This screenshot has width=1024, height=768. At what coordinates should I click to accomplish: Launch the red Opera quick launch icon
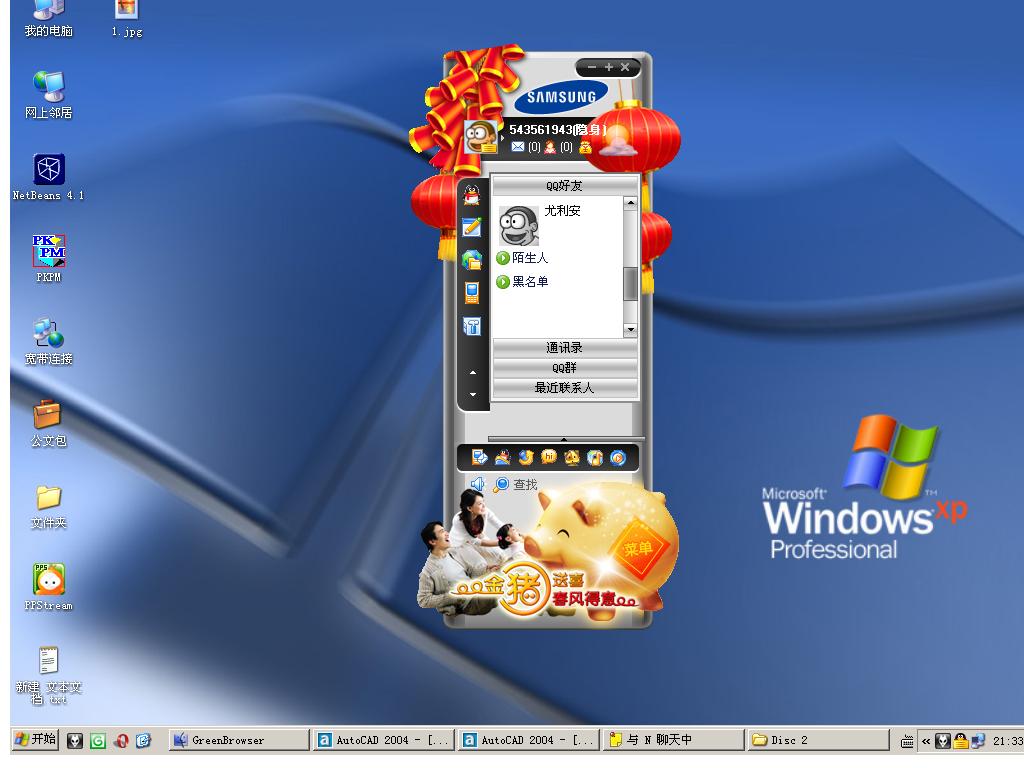tap(121, 741)
